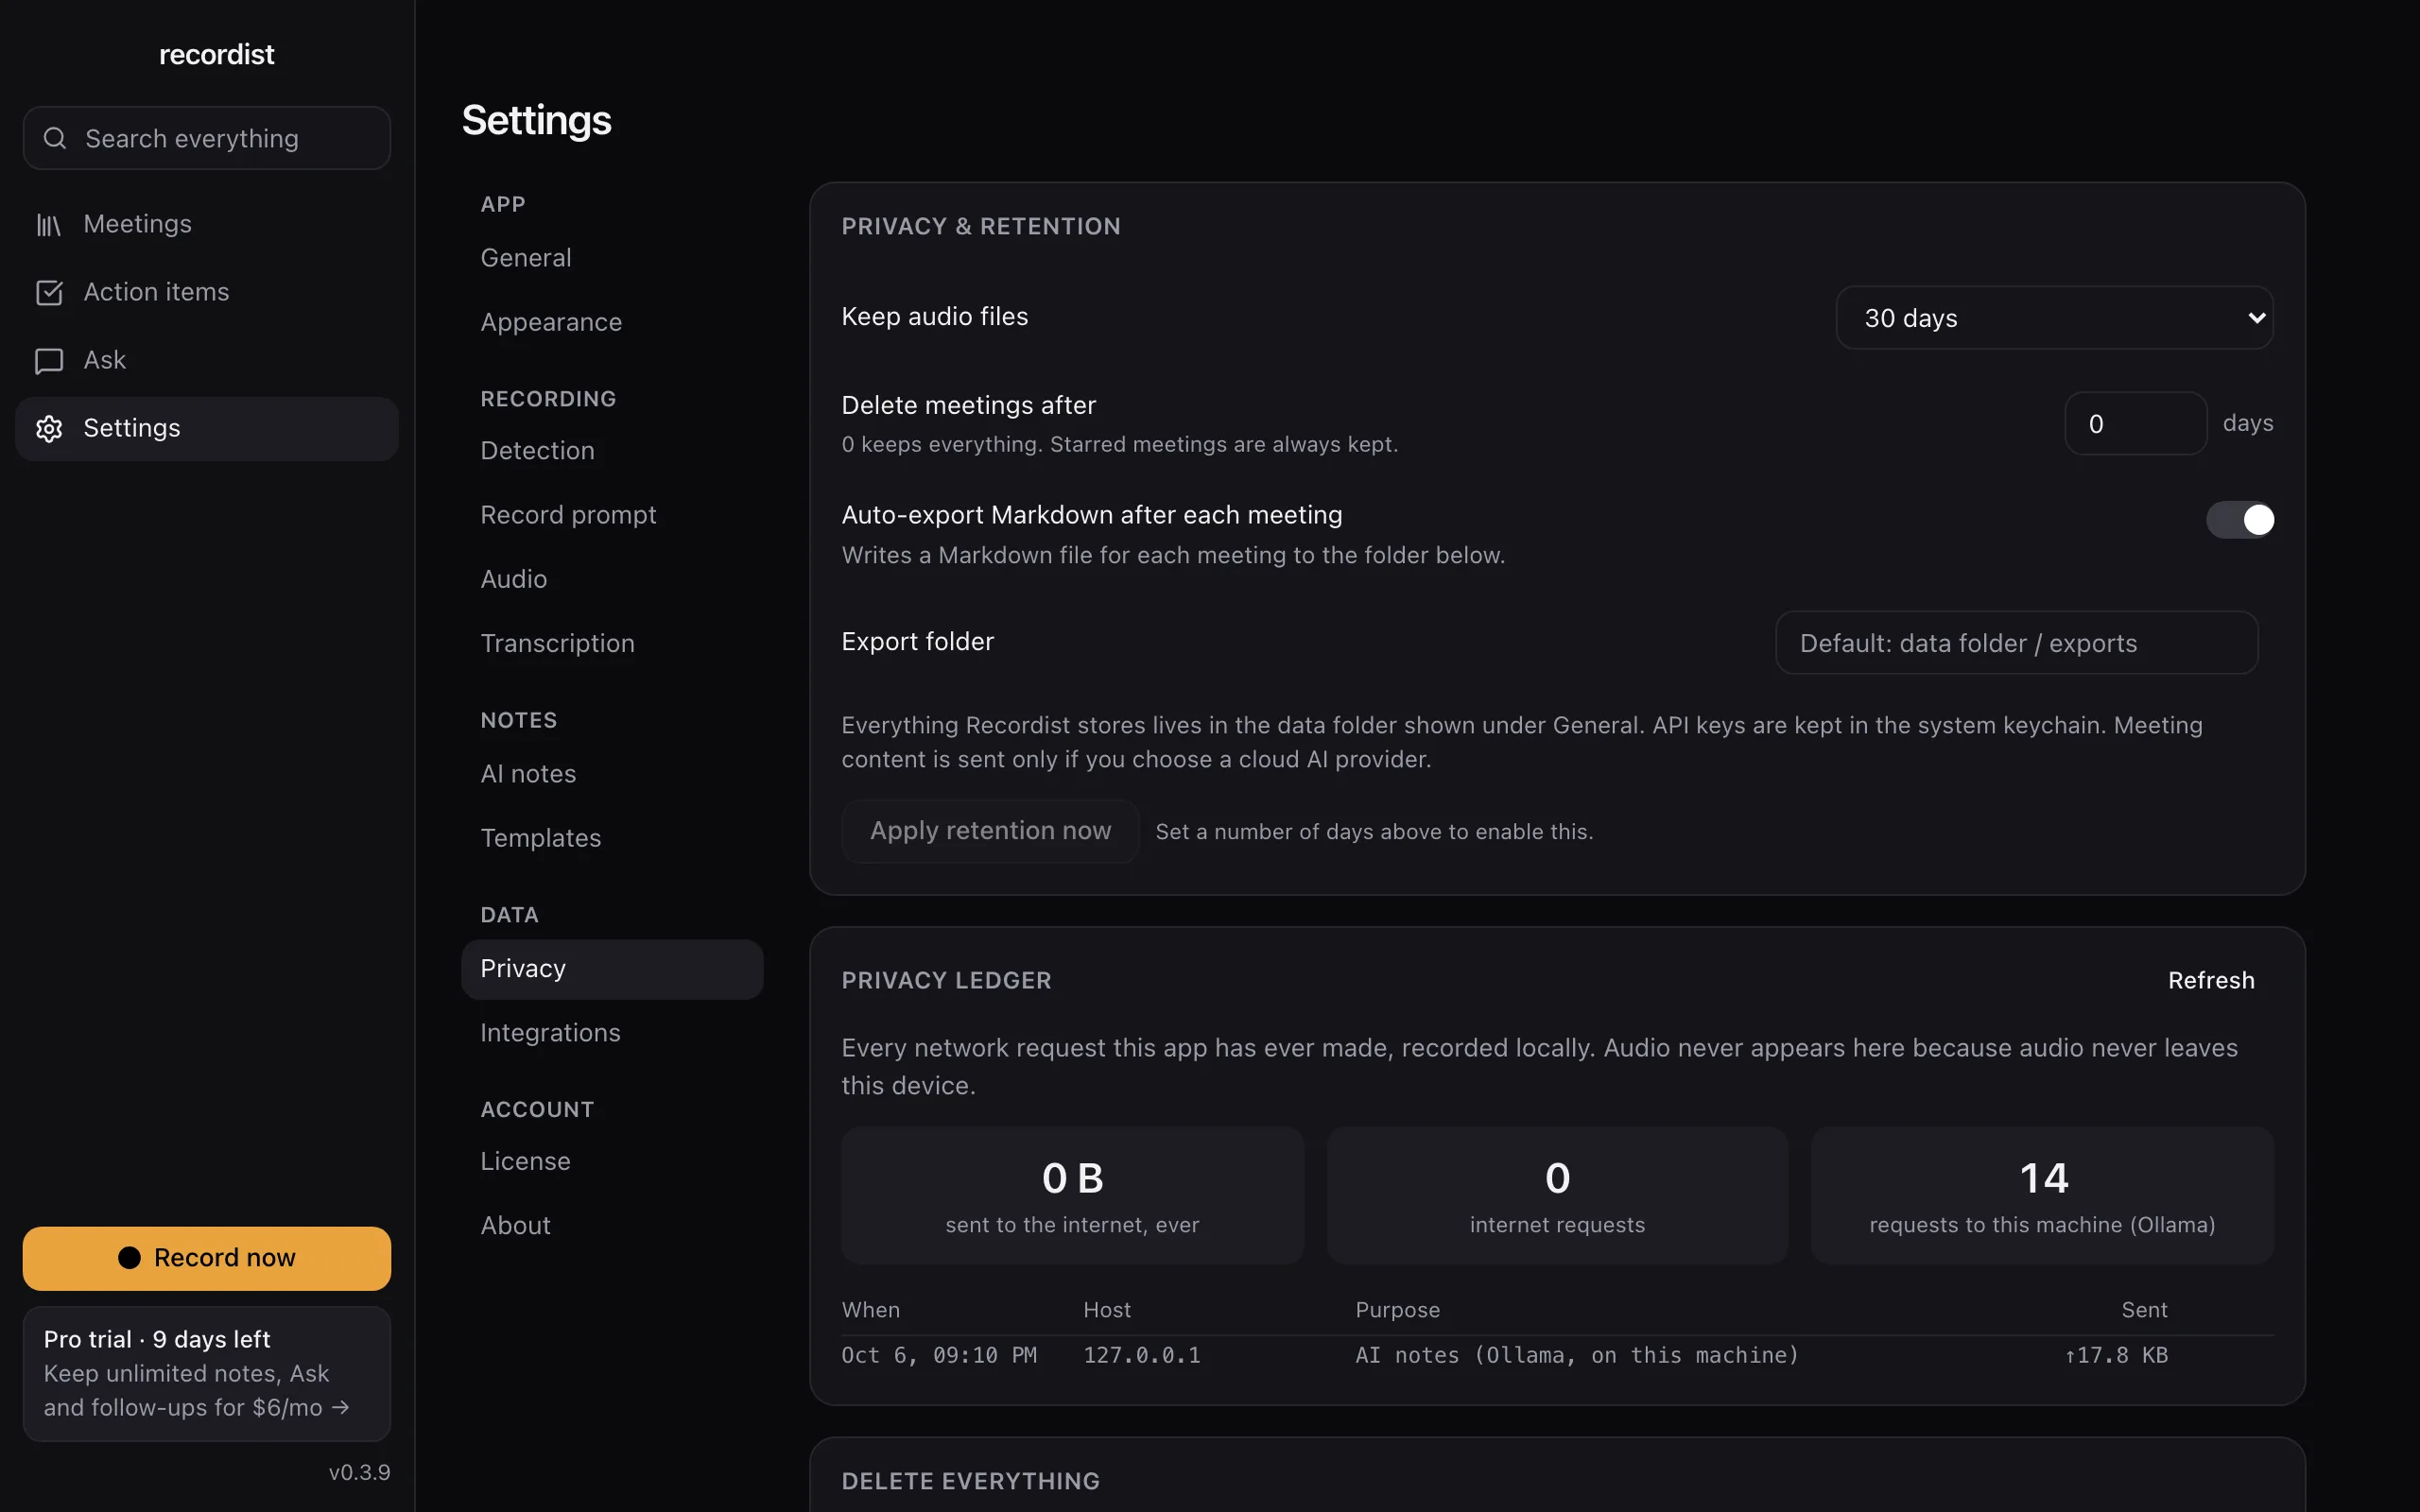Click the recordist app title

pos(216,55)
